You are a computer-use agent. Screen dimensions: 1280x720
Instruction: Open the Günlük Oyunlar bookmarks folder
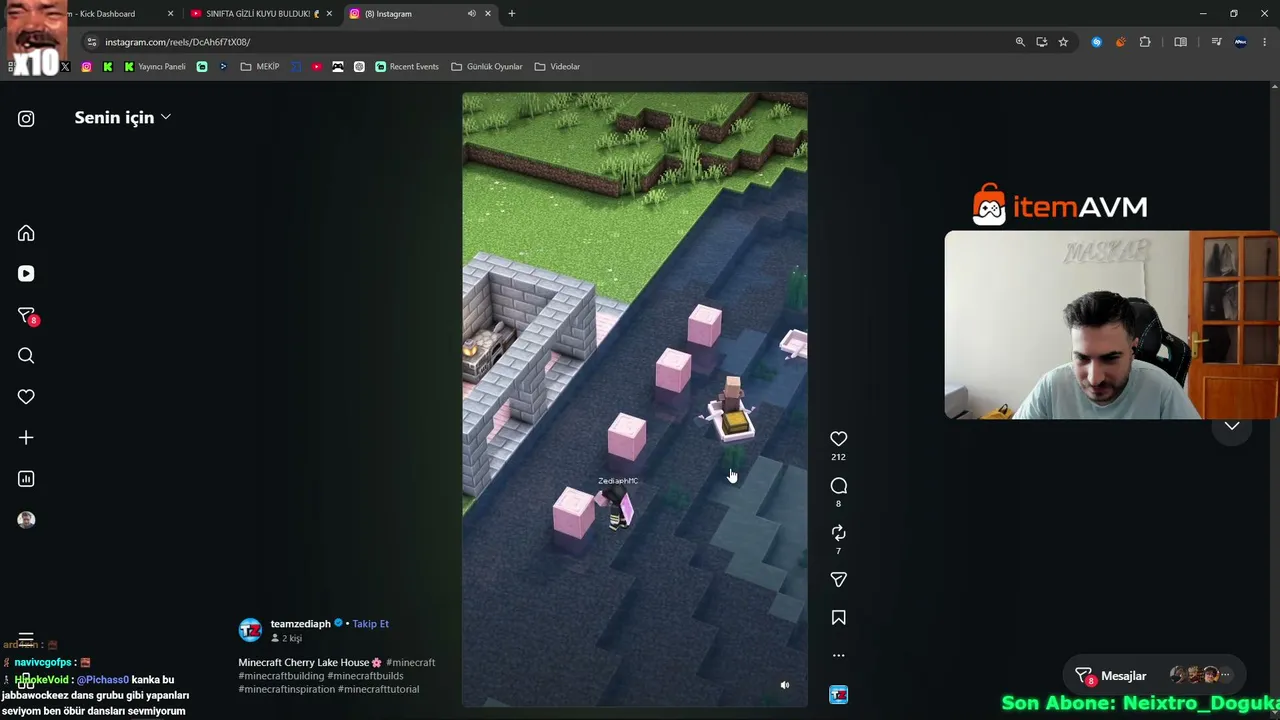[x=487, y=67]
